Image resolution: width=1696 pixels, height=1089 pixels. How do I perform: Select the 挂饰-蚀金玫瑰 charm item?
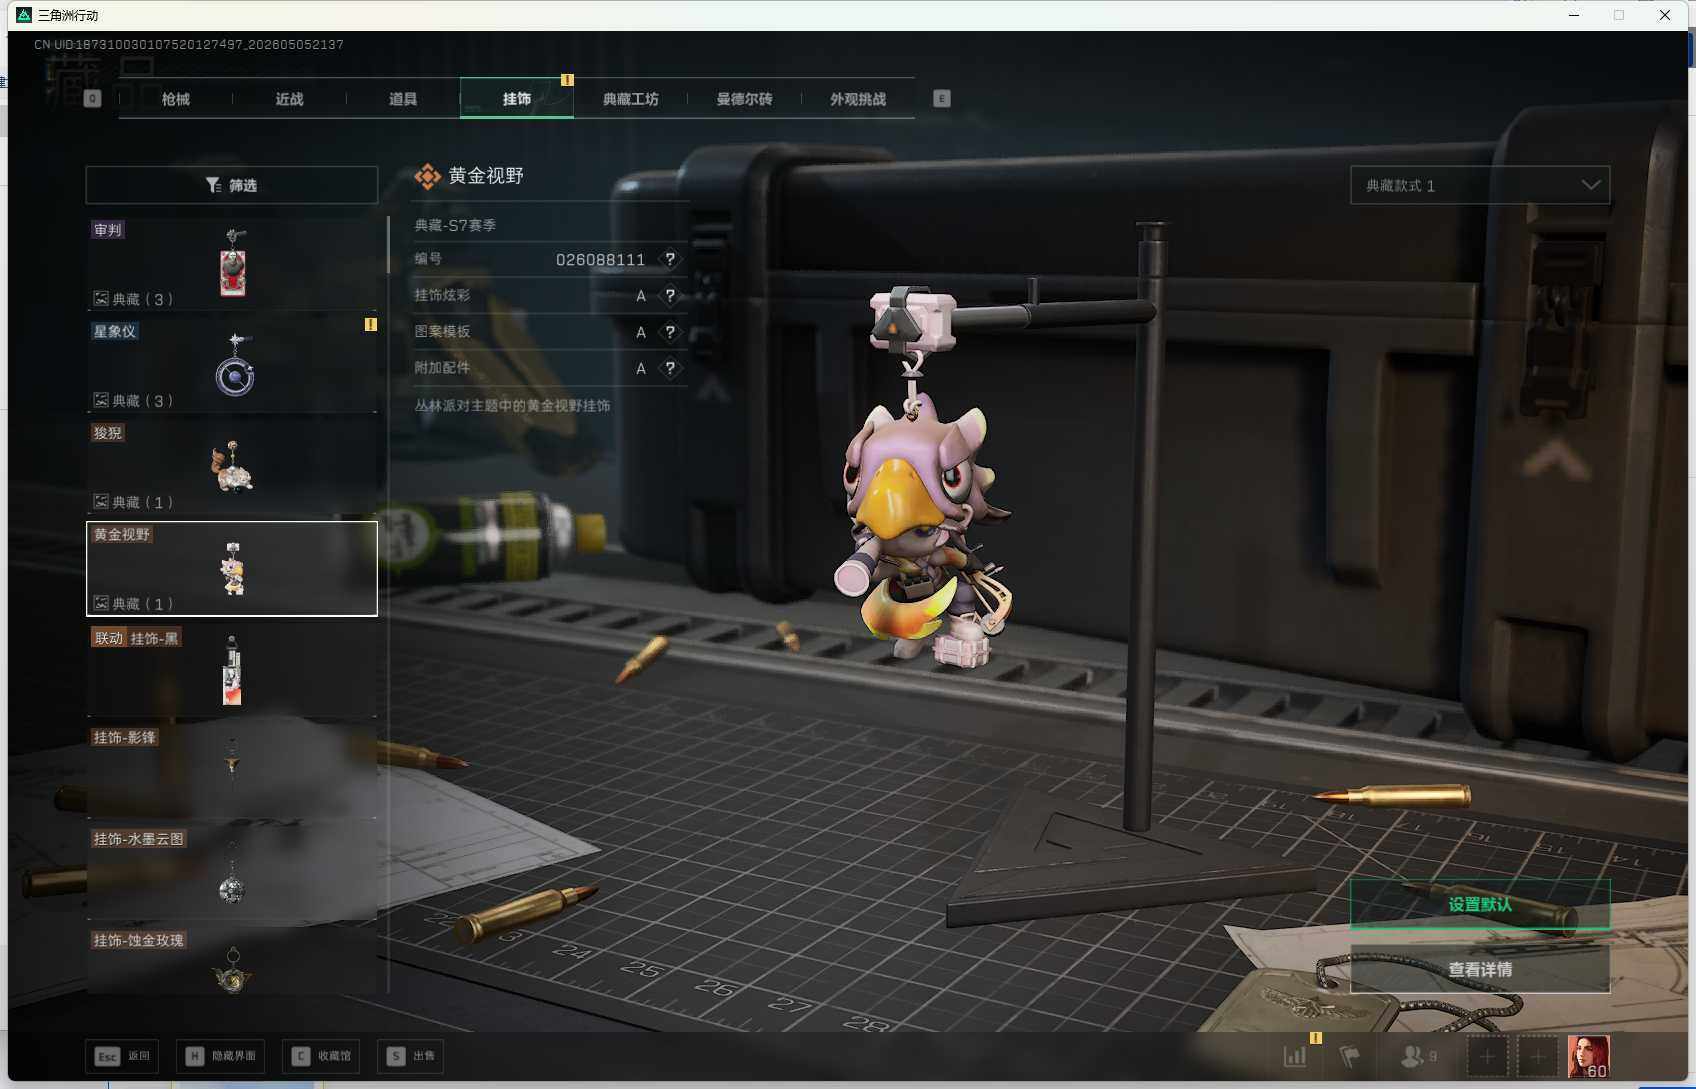click(232, 962)
